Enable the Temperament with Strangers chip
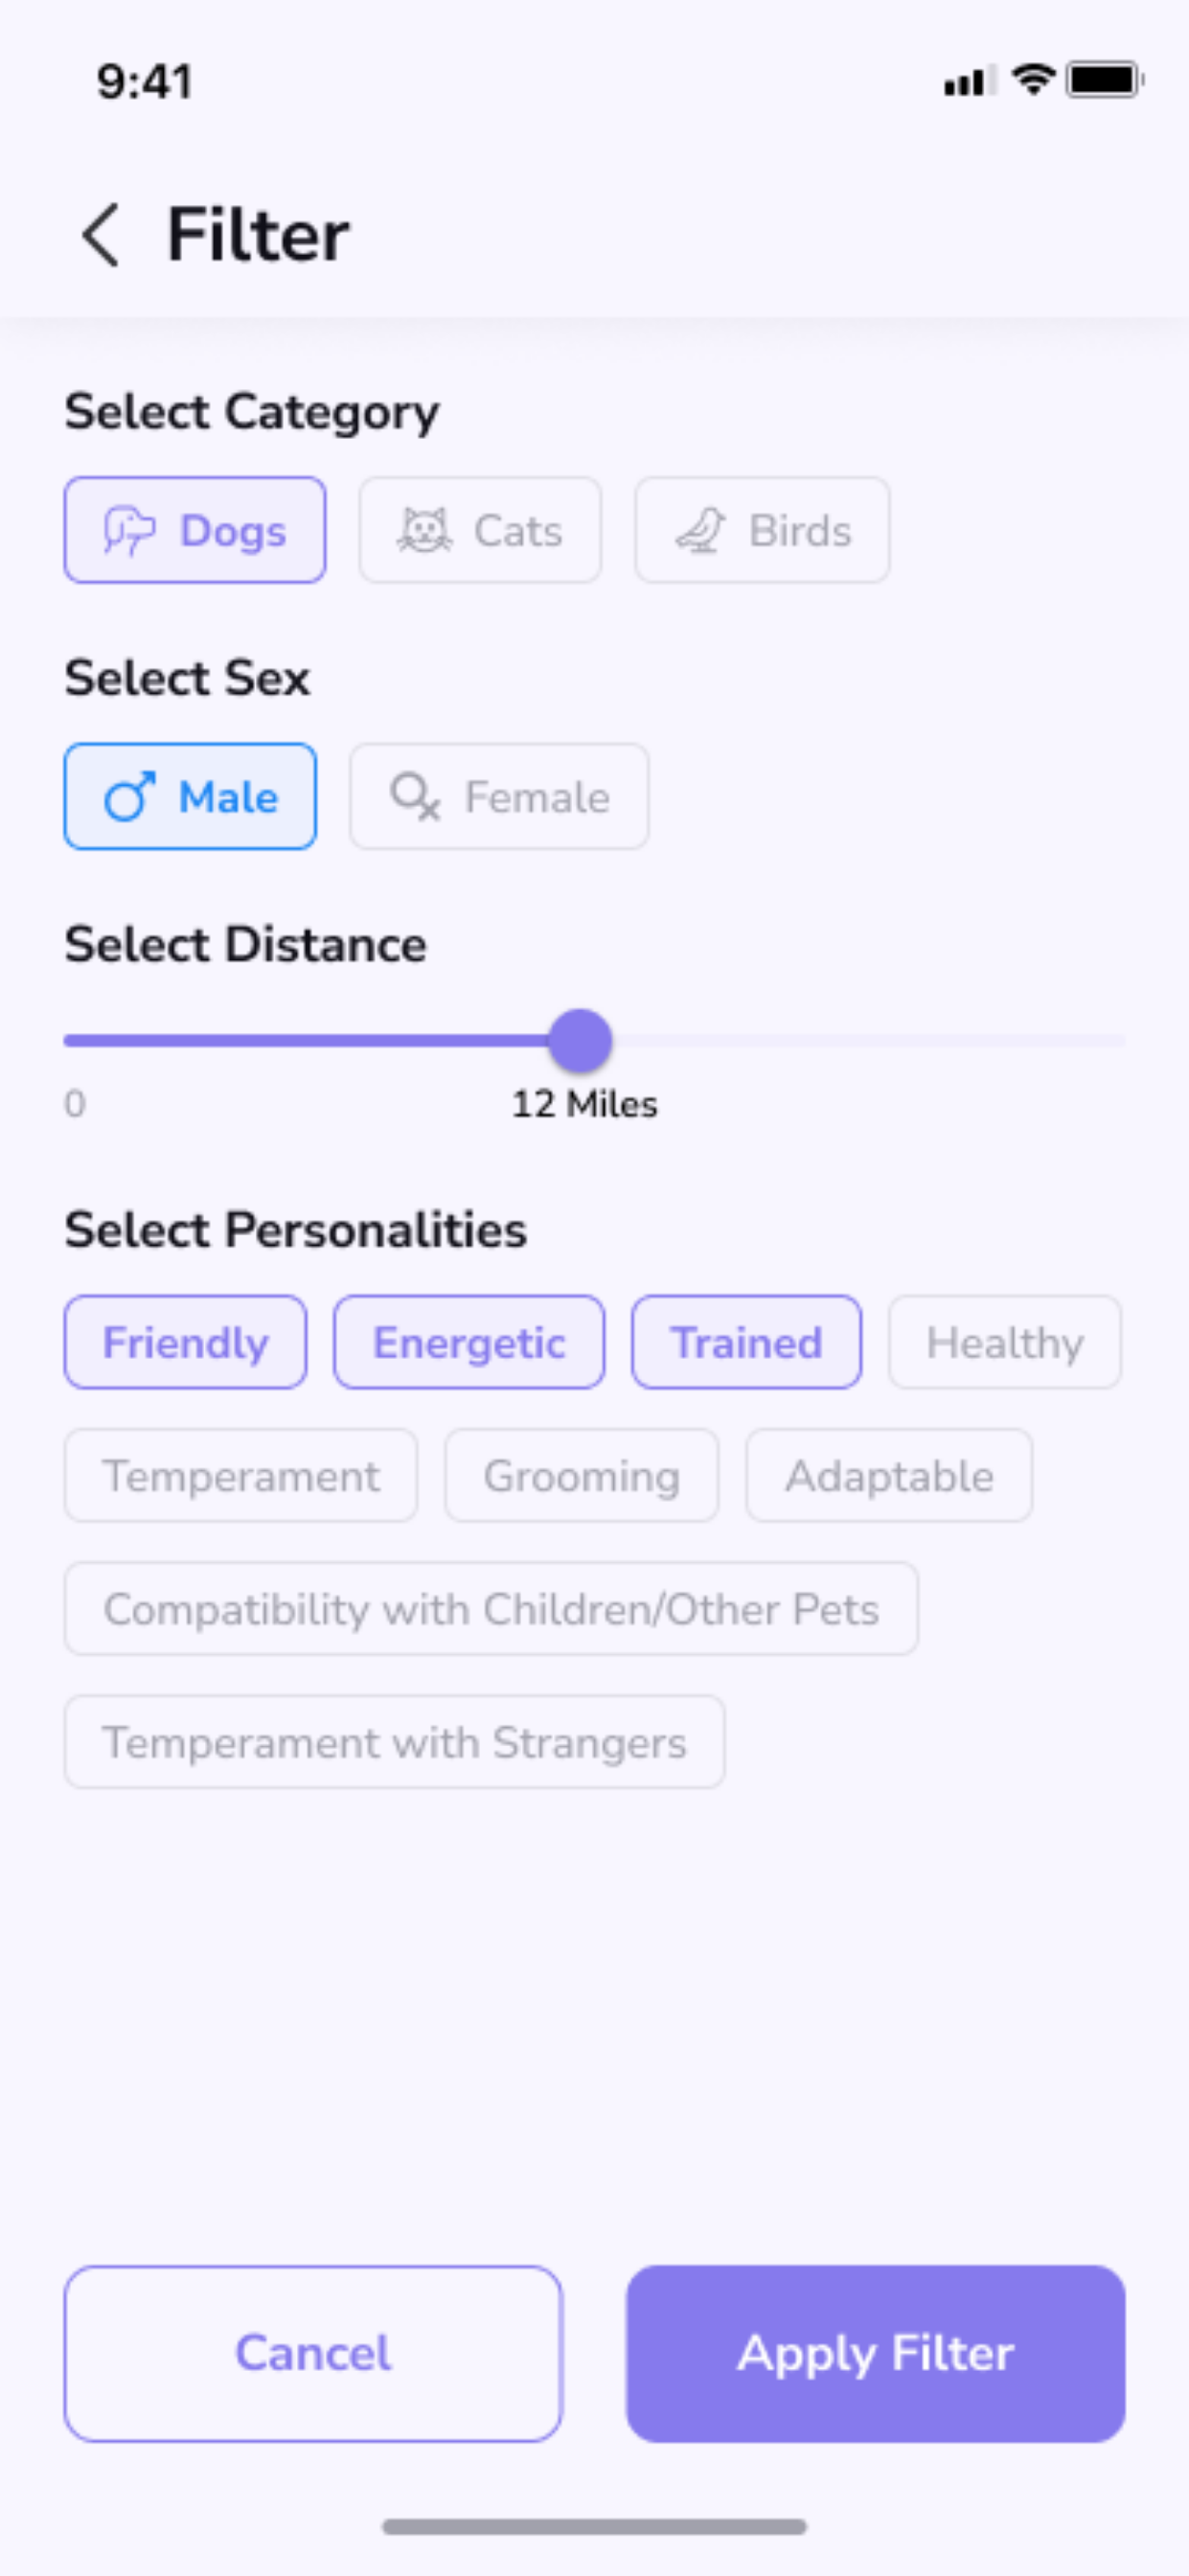Image resolution: width=1189 pixels, height=2576 pixels. click(395, 1742)
